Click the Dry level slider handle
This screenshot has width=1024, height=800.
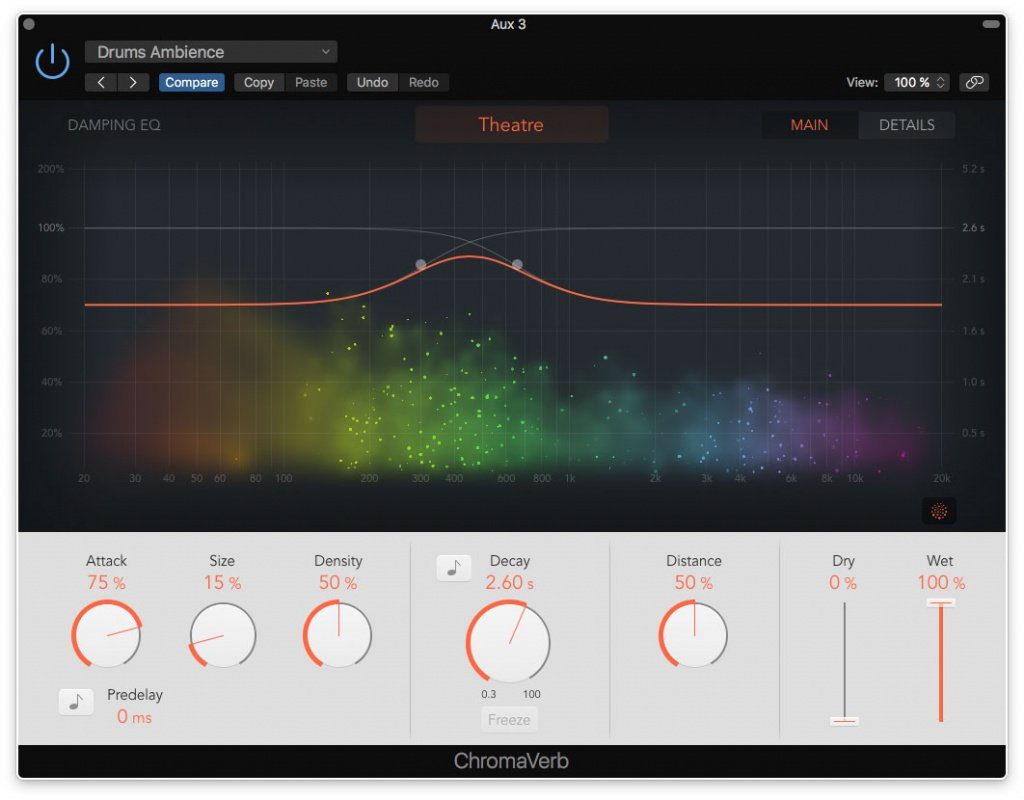(844, 720)
